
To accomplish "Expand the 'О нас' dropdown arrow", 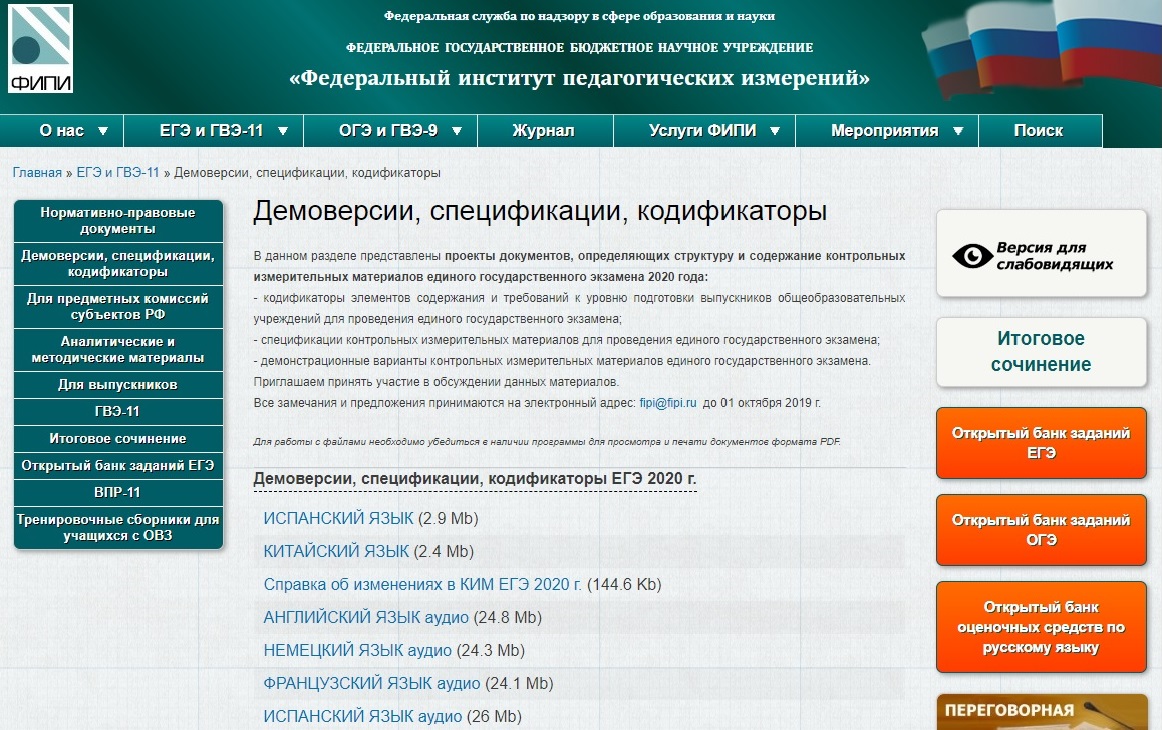I will click(x=103, y=131).
